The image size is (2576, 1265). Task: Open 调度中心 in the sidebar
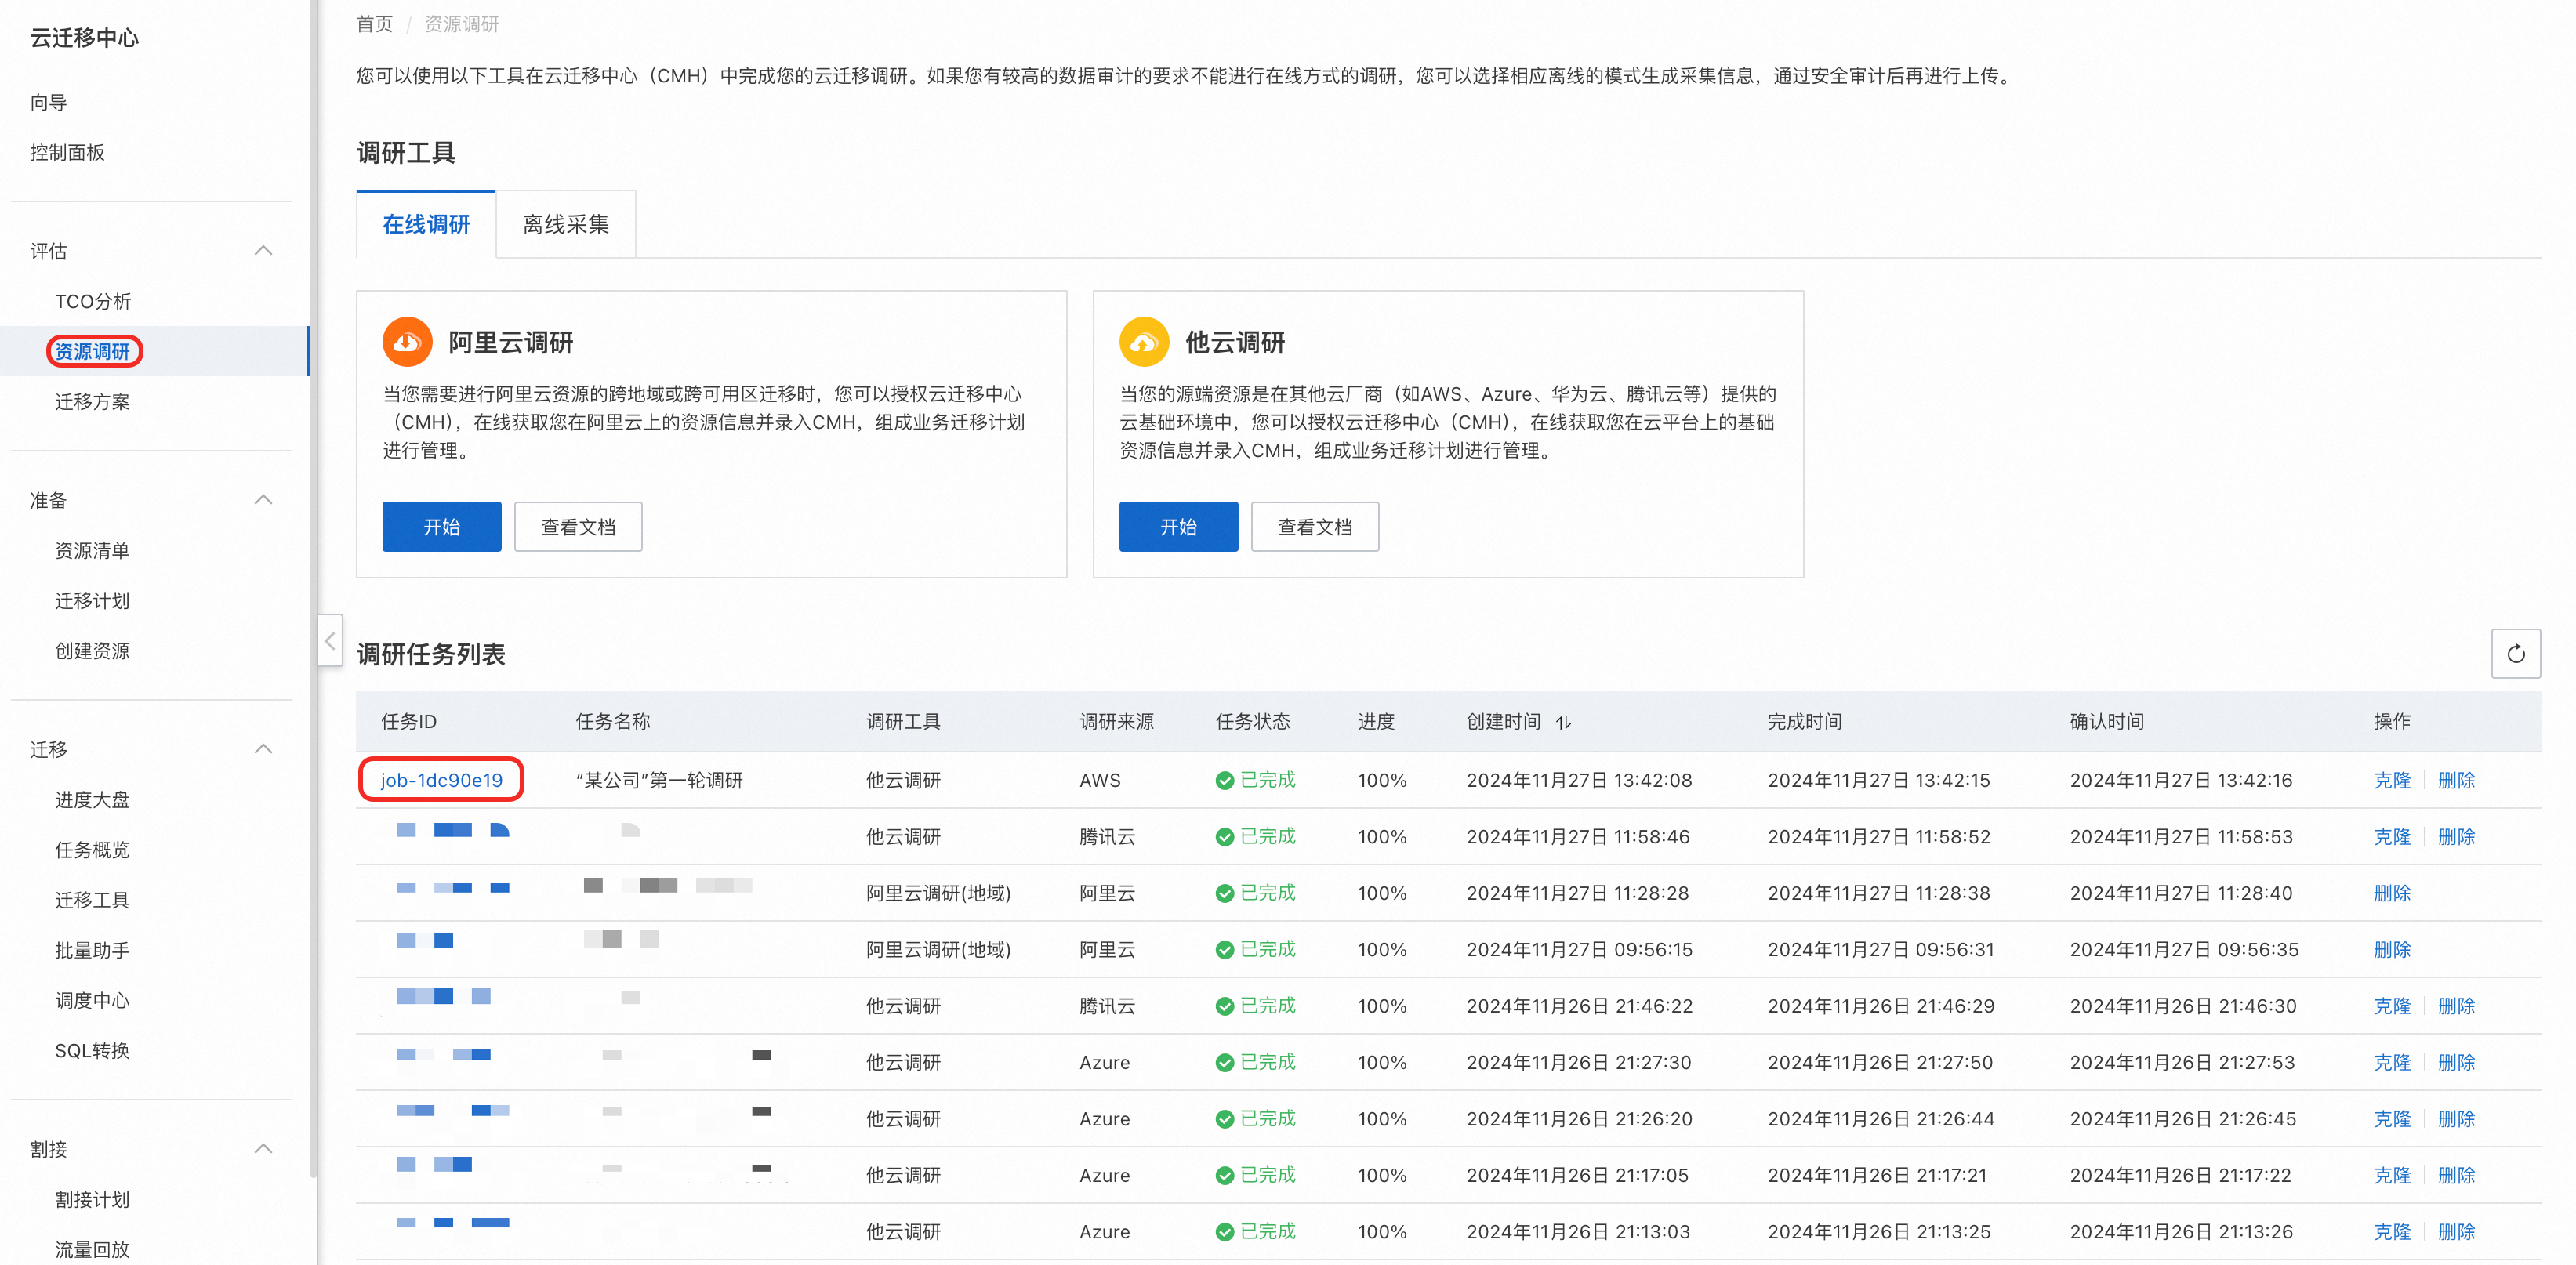point(92,1000)
